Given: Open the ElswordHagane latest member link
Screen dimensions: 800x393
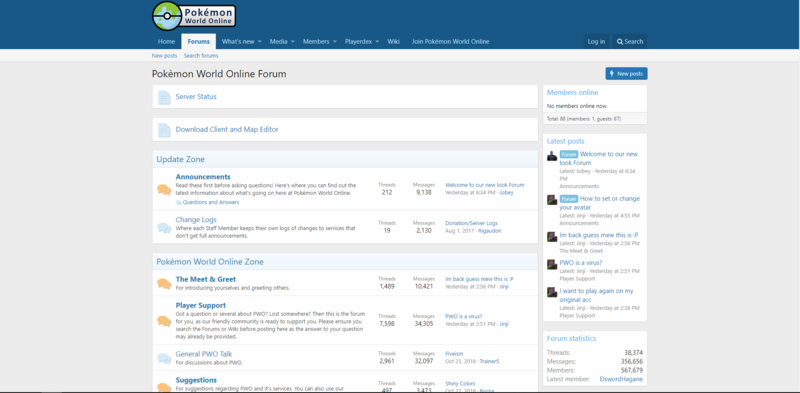Looking at the screenshot, I should [x=621, y=379].
